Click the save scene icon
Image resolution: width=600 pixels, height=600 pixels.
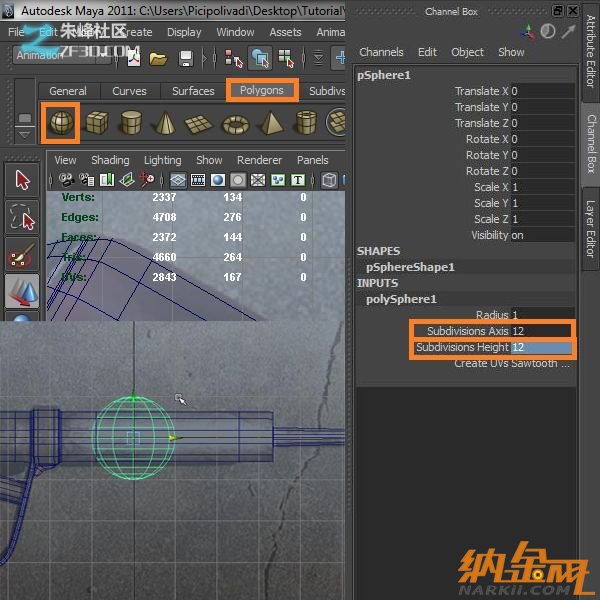184,58
